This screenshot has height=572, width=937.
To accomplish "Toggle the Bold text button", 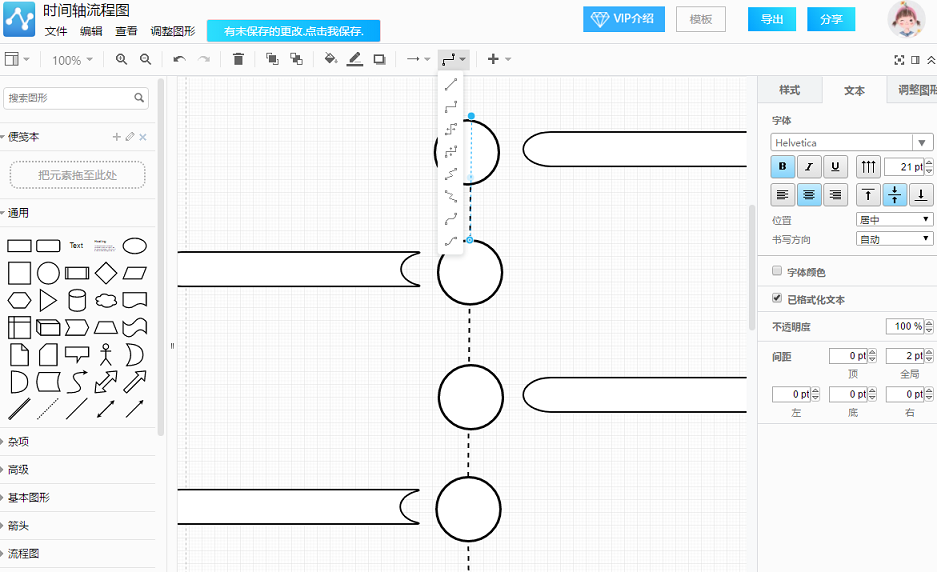I will point(782,167).
